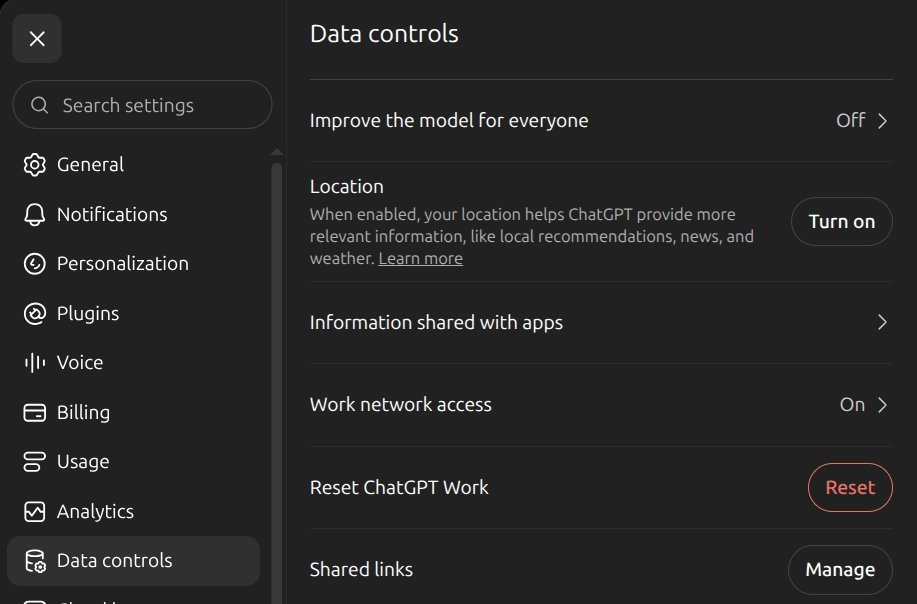The width and height of the screenshot is (917, 604).
Task: Open the Notifications settings tab
Action: point(133,215)
